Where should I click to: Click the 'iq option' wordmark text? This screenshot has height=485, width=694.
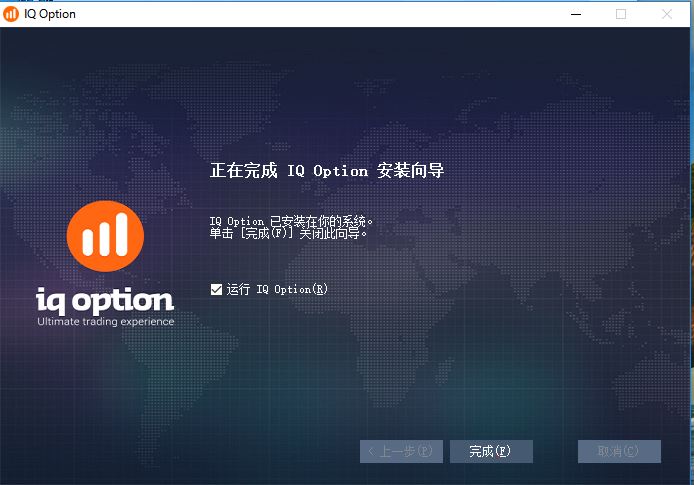pos(105,300)
